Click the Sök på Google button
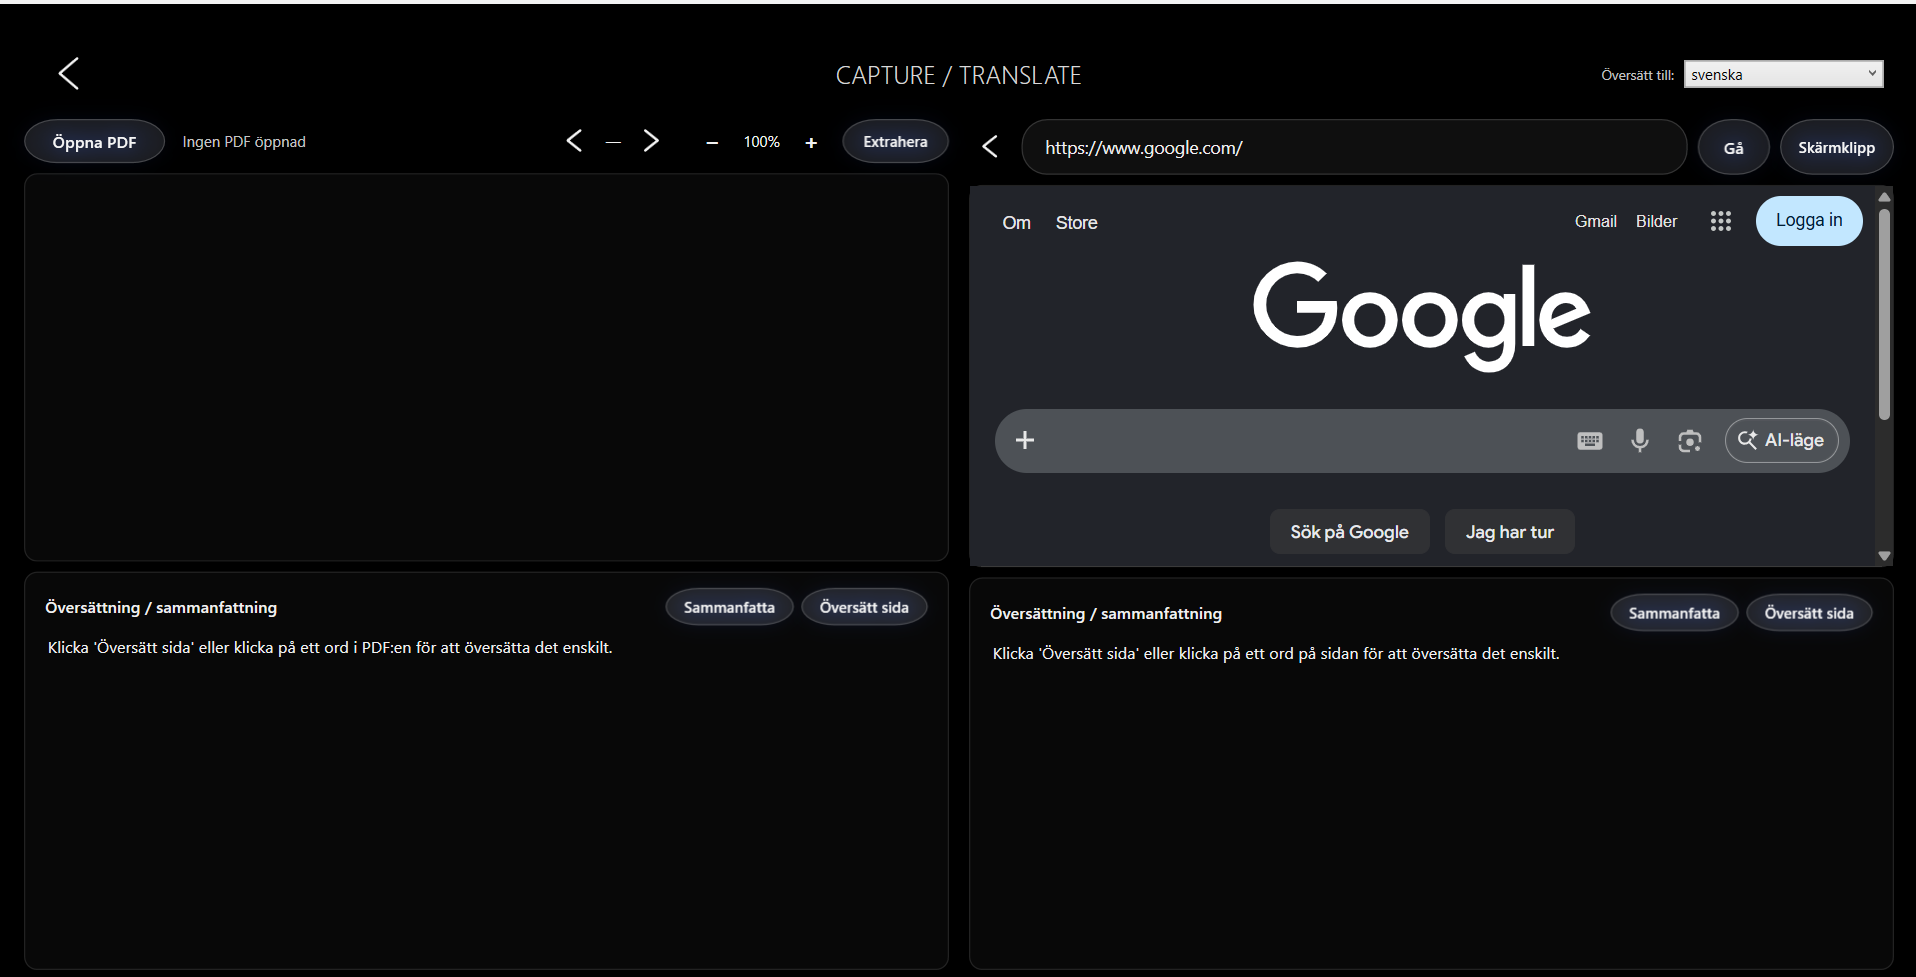Screen dimensions: 1916x977 pos(1349,532)
